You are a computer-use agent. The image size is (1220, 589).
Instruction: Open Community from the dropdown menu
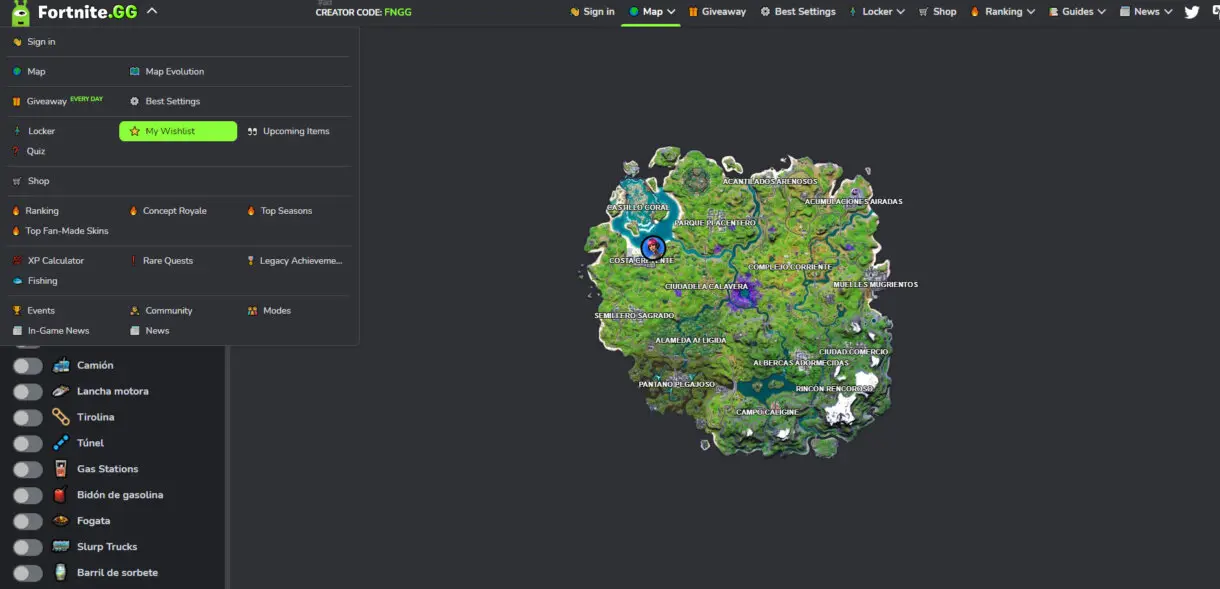click(161, 311)
